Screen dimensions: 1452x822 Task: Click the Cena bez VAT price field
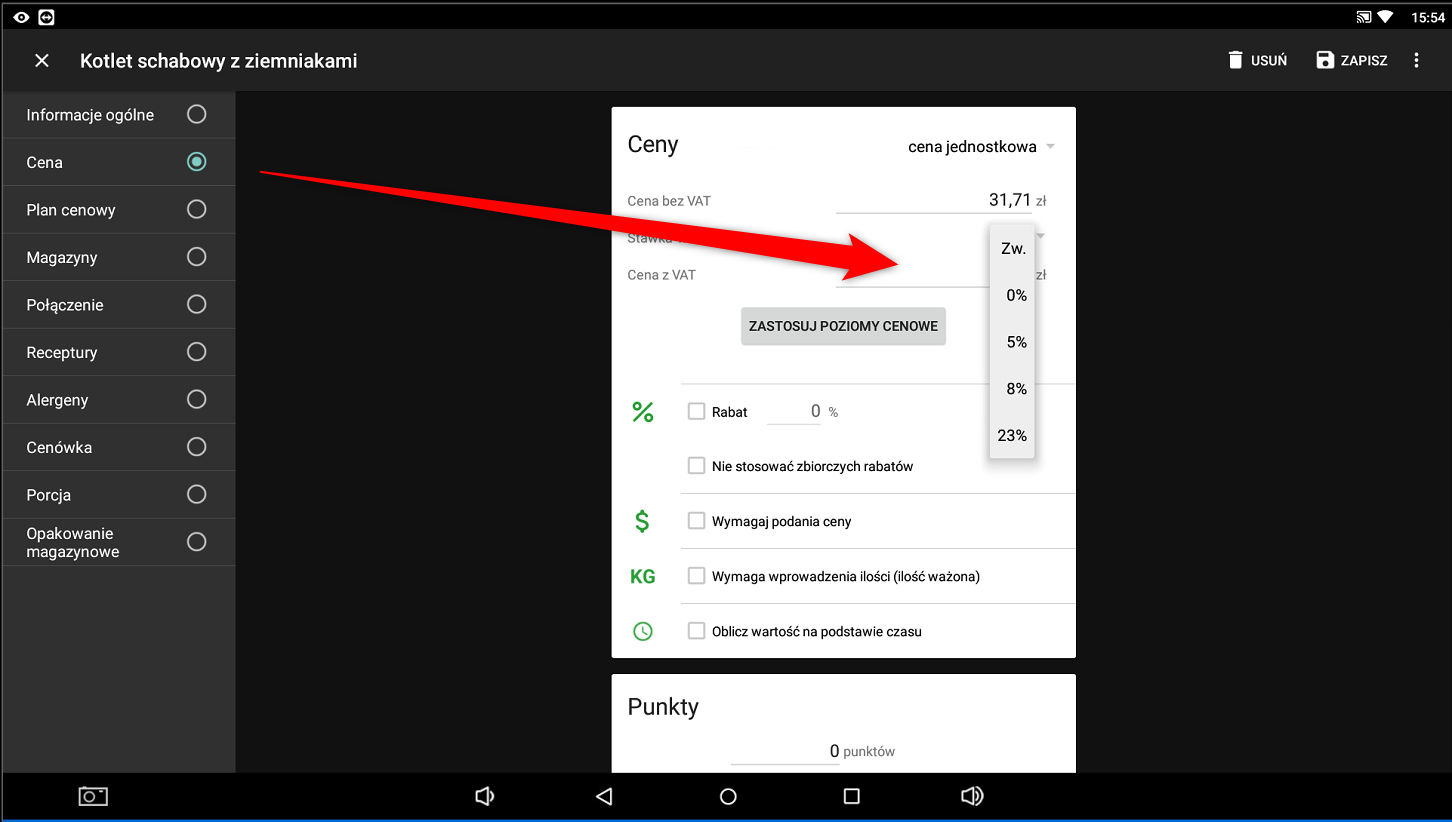pos(933,201)
